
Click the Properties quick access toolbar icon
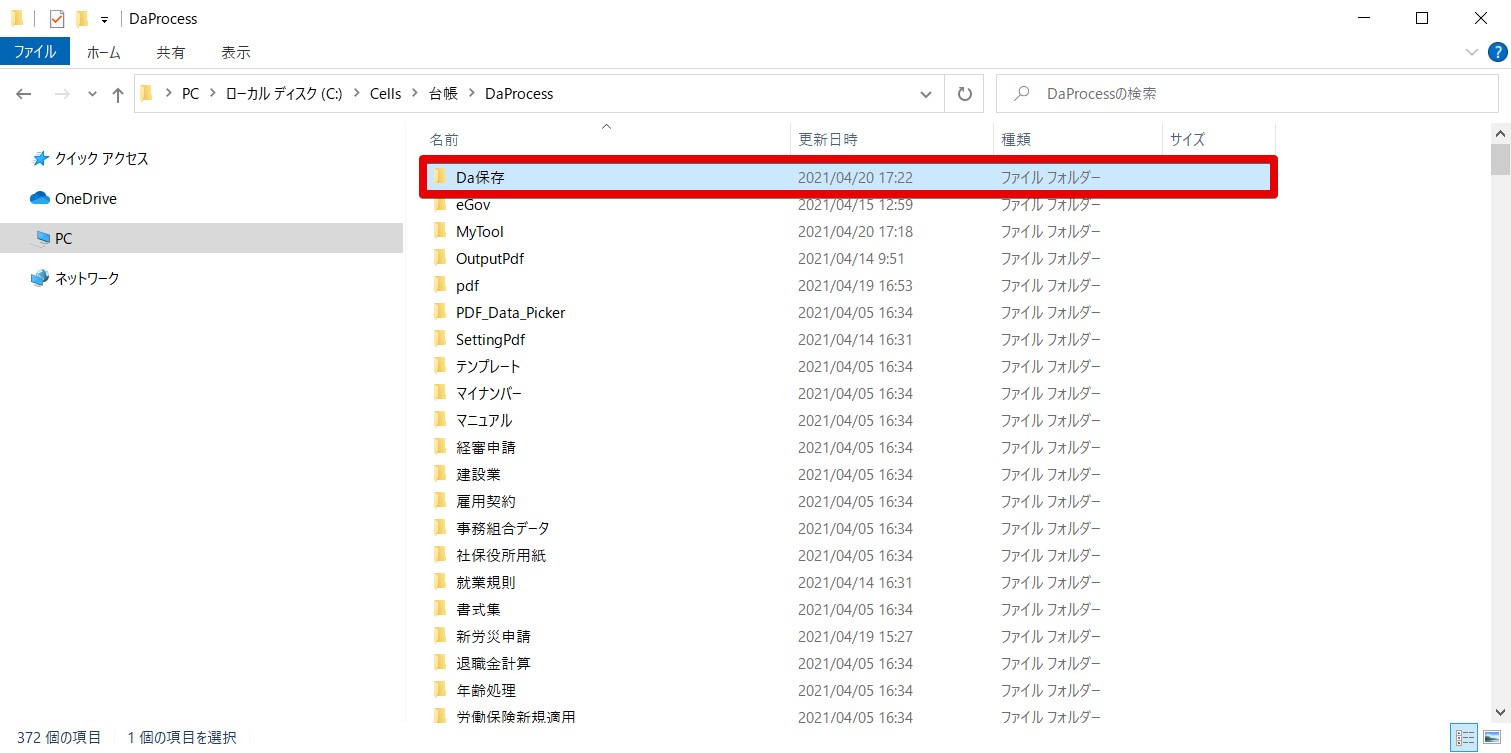tap(57, 18)
